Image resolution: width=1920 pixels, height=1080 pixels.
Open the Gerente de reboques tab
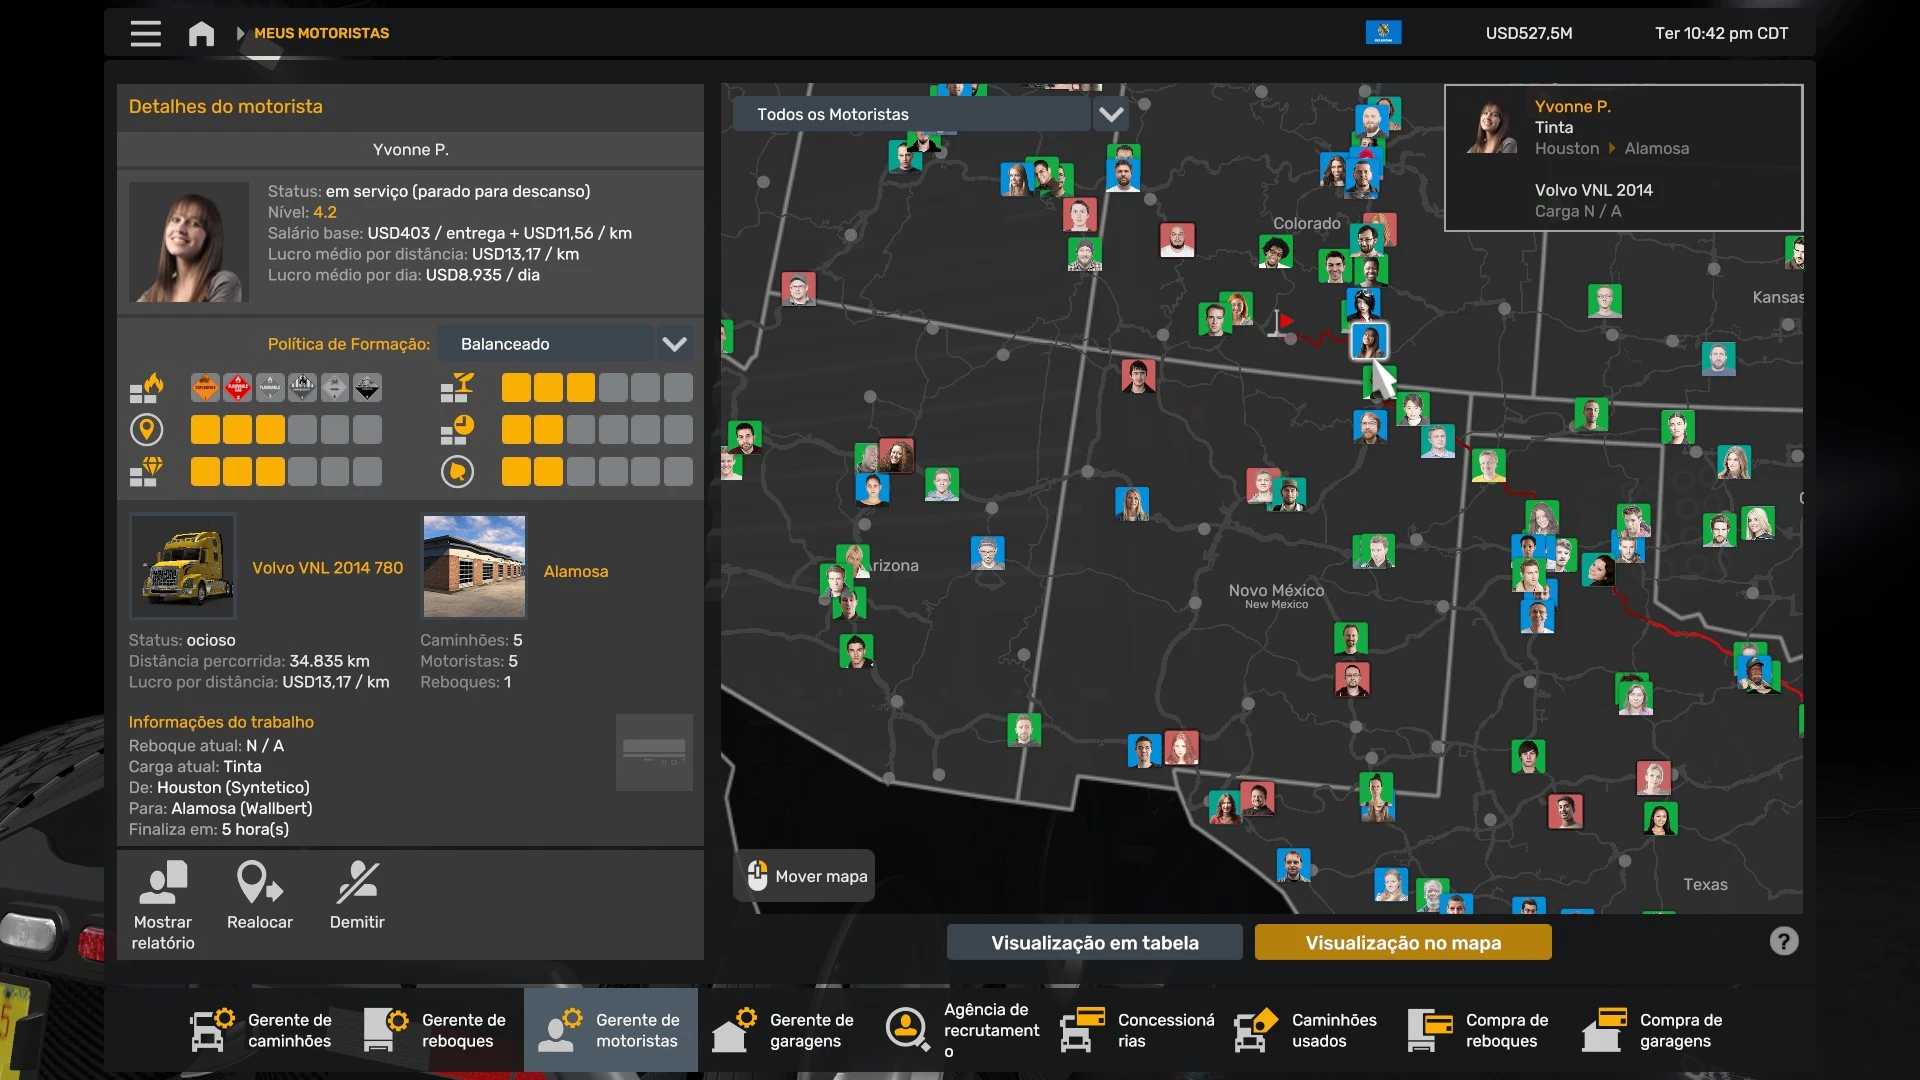point(437,1030)
